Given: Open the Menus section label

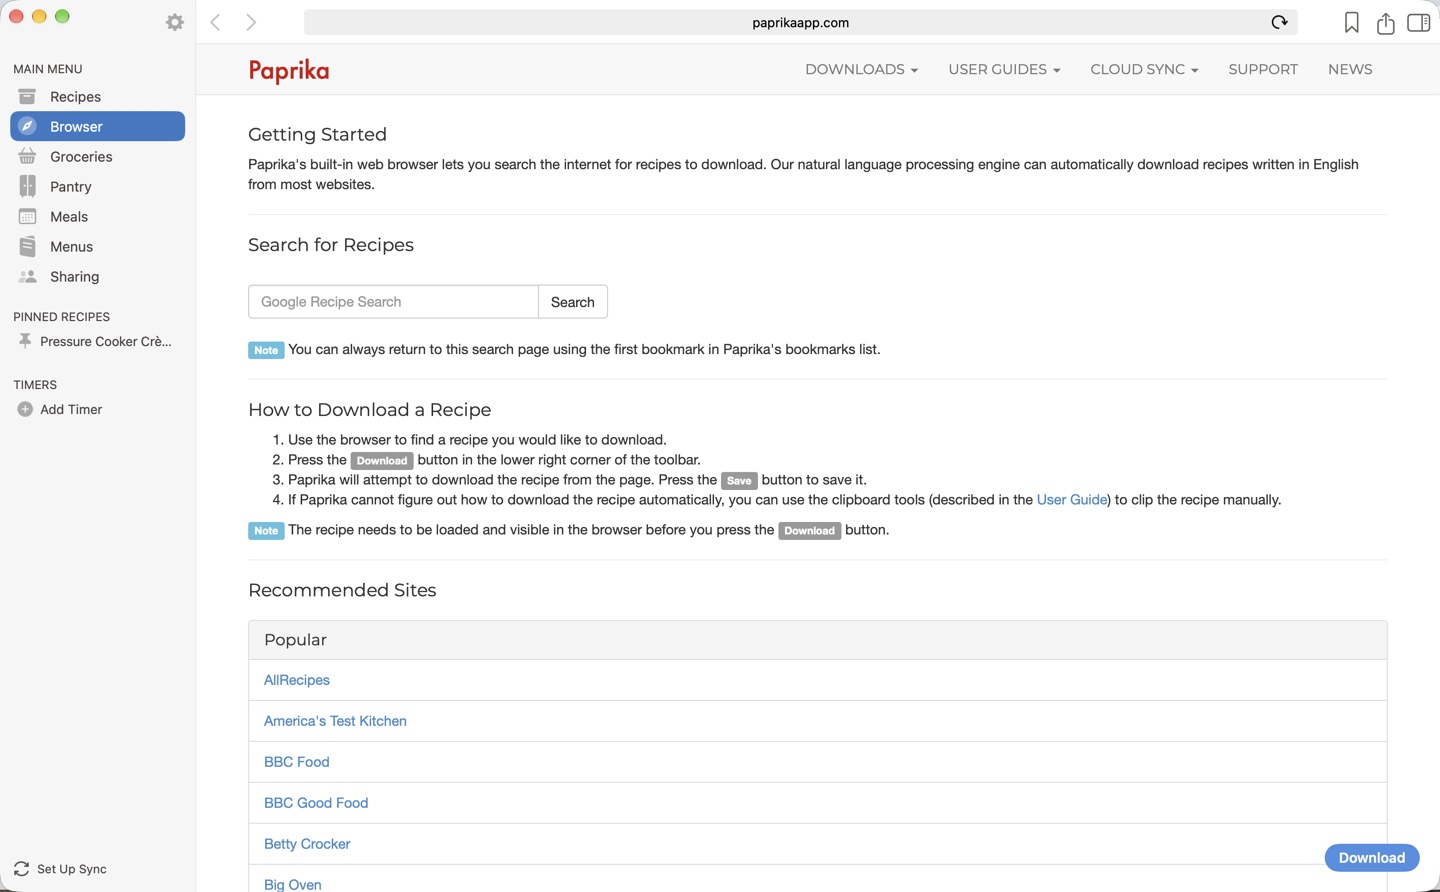Looking at the screenshot, I should [x=71, y=247].
